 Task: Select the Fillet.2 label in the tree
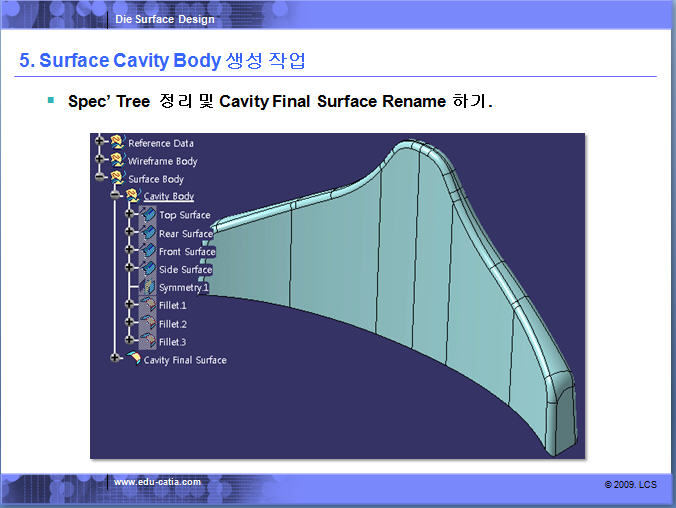172,324
